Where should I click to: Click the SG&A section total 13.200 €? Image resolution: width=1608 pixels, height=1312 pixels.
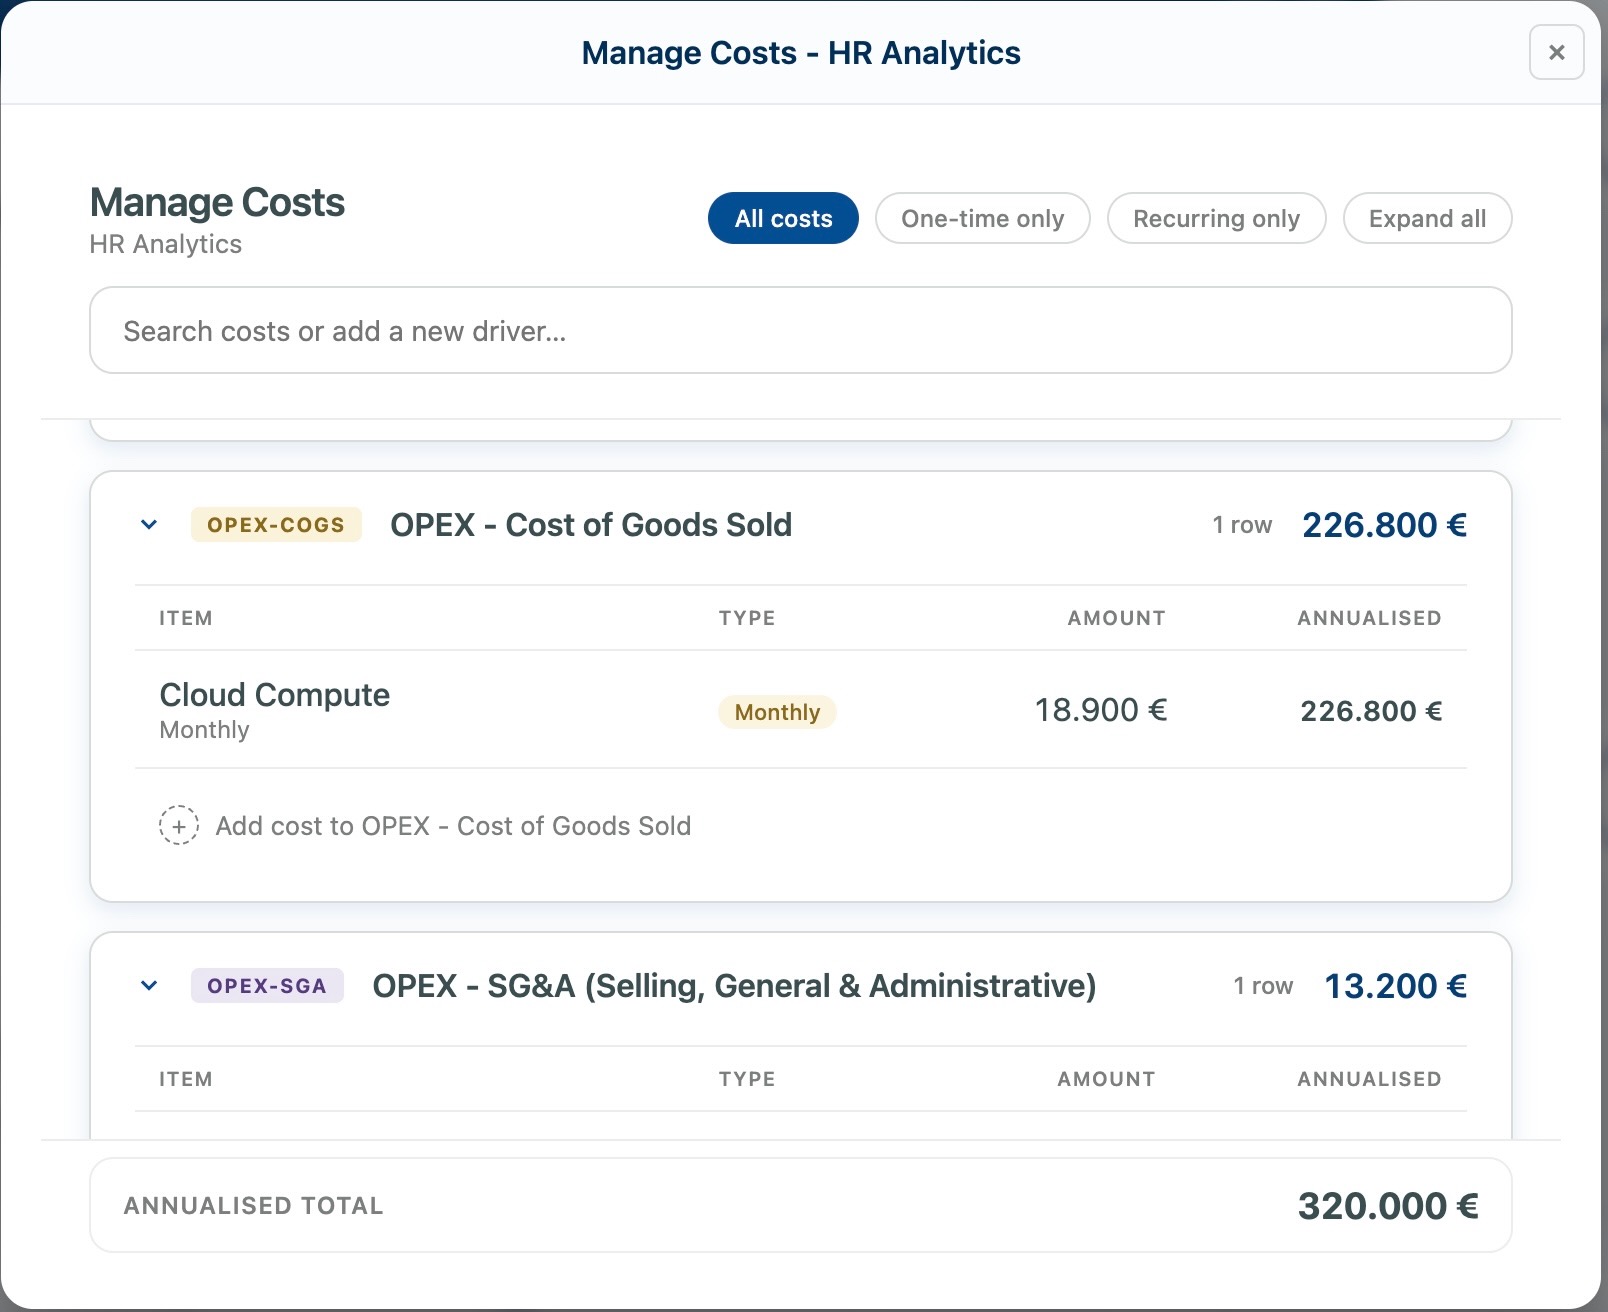tap(1395, 986)
